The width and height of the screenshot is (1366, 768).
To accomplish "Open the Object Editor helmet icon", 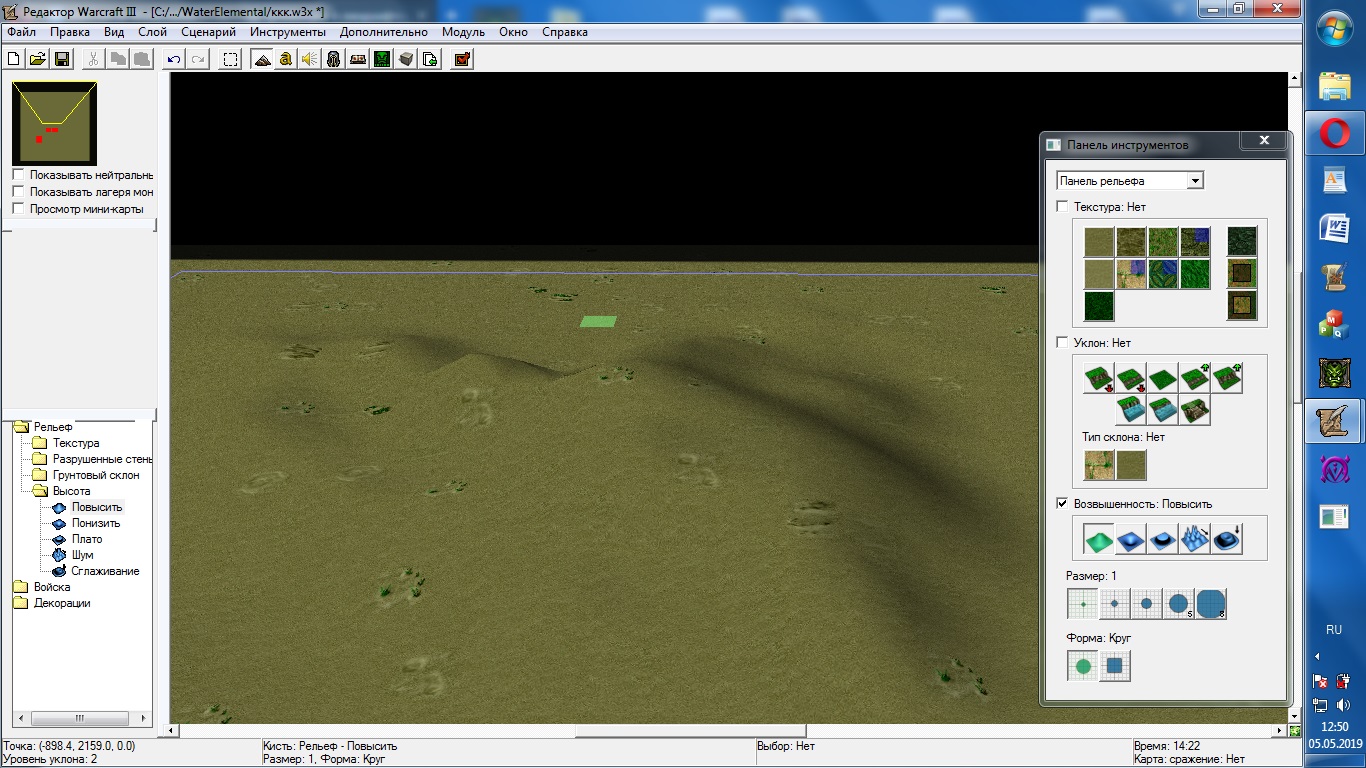I will (x=334, y=59).
